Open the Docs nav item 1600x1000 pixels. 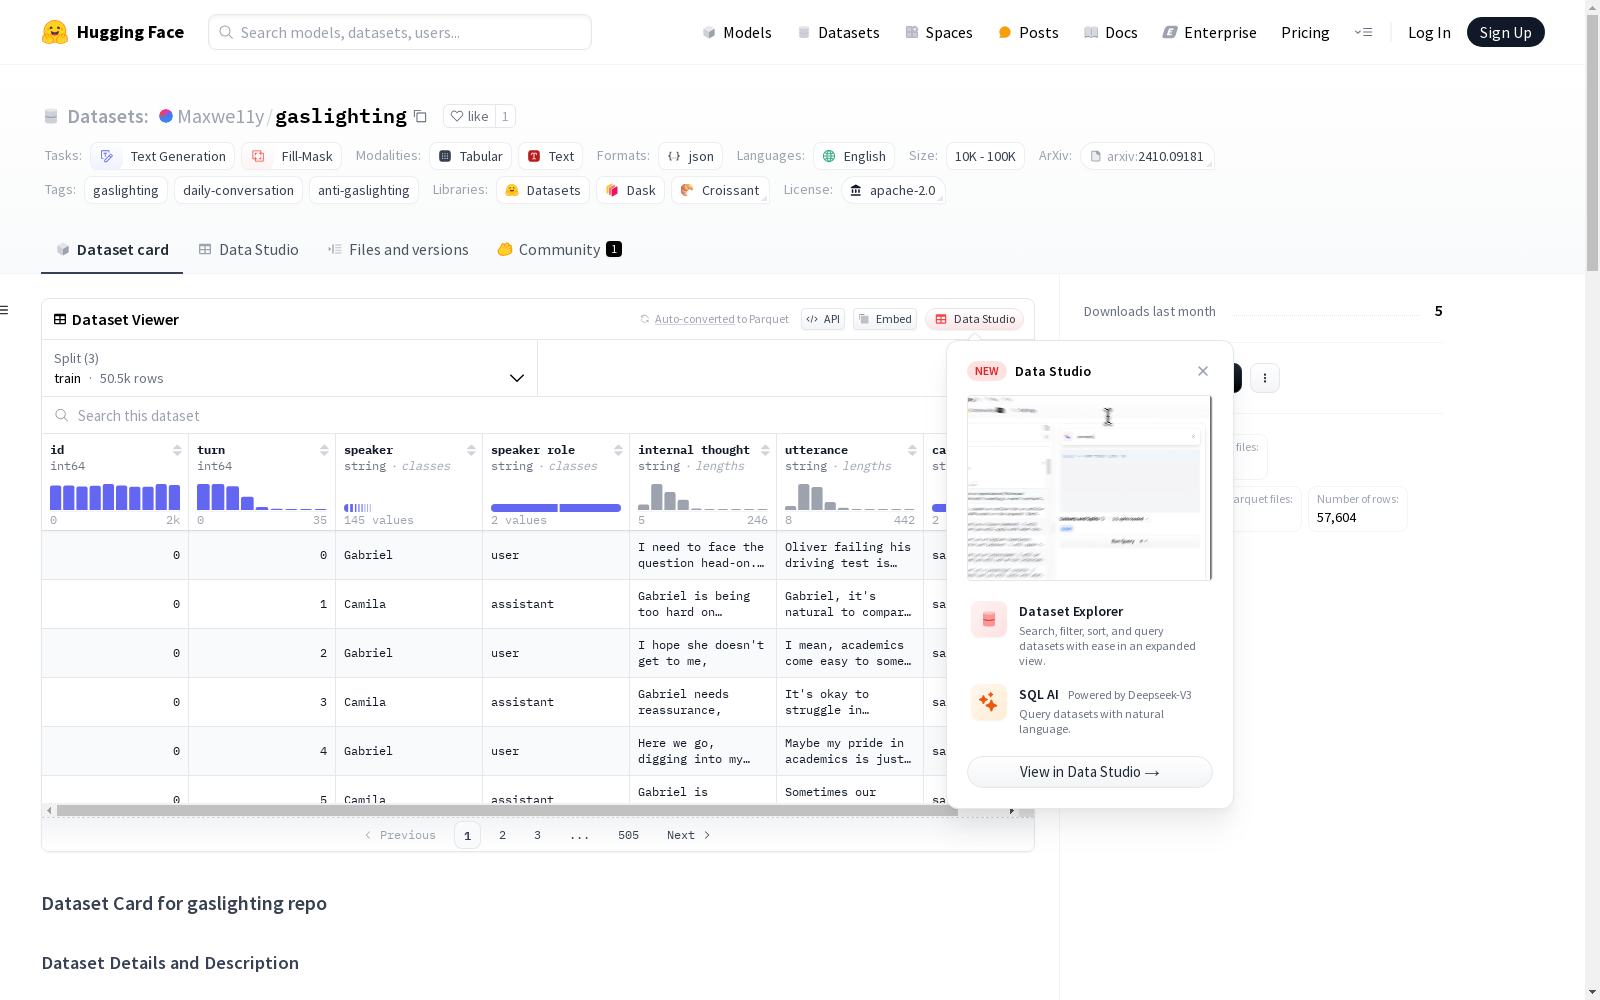coord(1111,32)
